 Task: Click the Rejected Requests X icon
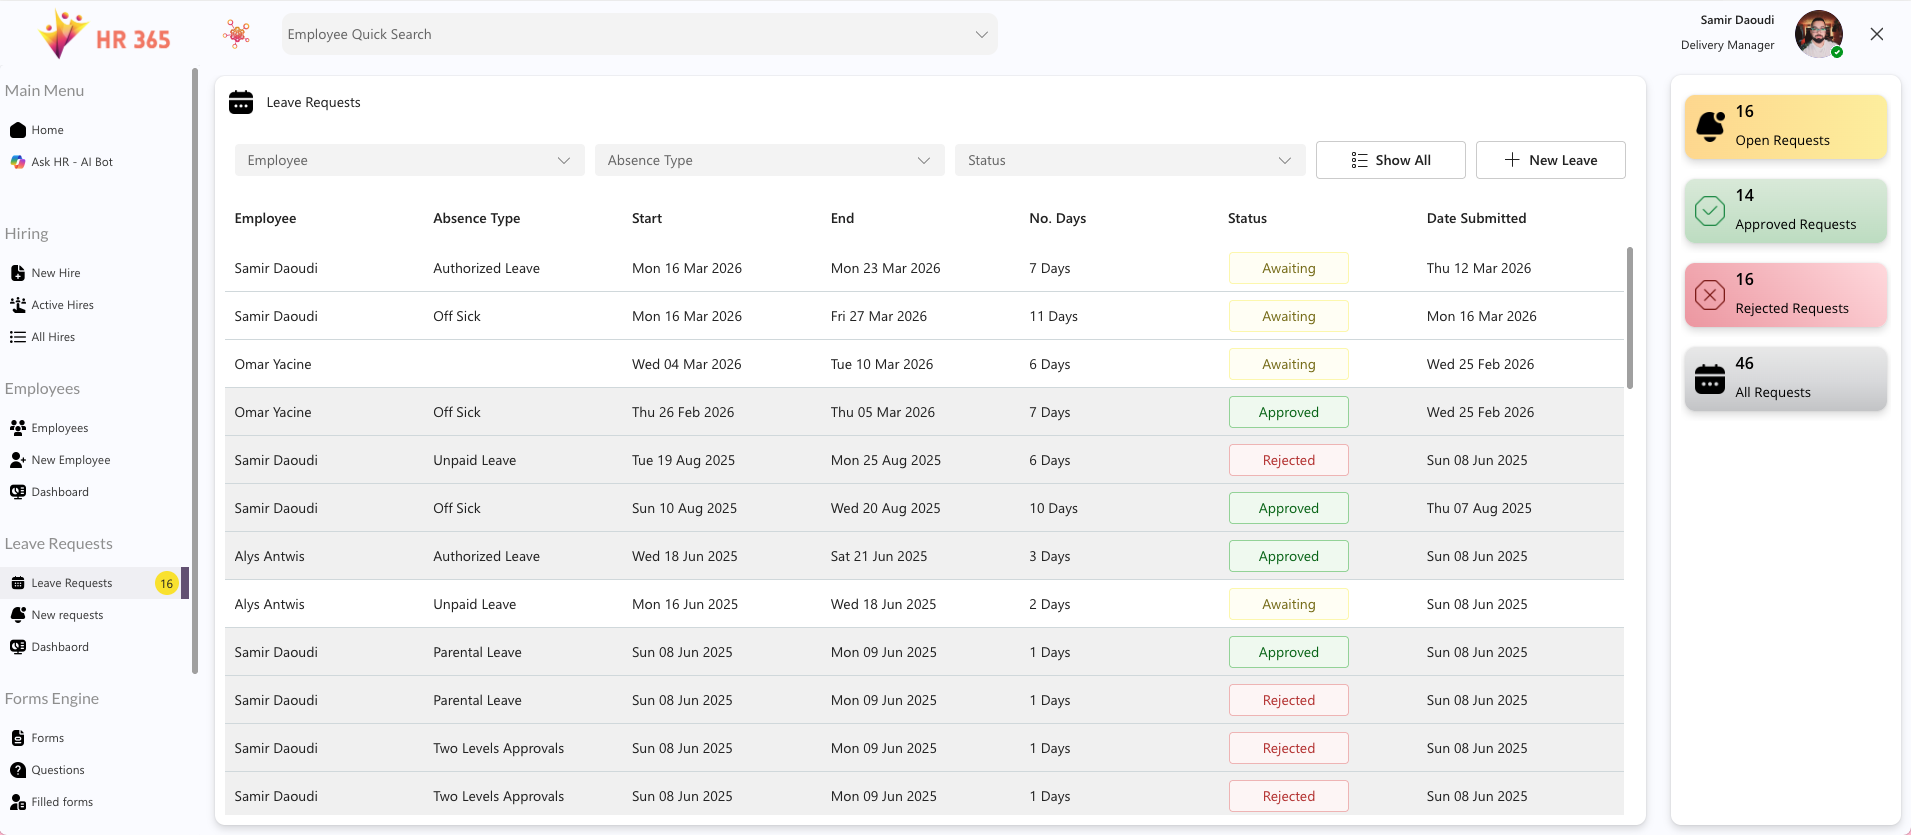pyautogui.click(x=1710, y=295)
